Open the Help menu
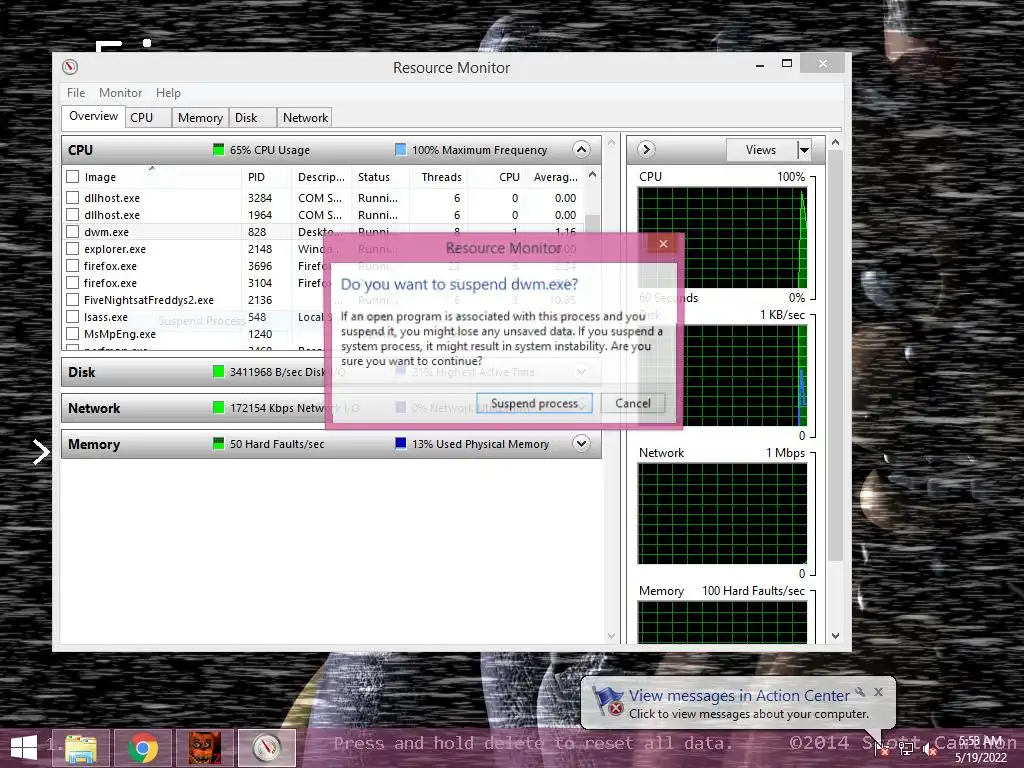The width and height of the screenshot is (1024, 768). point(168,93)
